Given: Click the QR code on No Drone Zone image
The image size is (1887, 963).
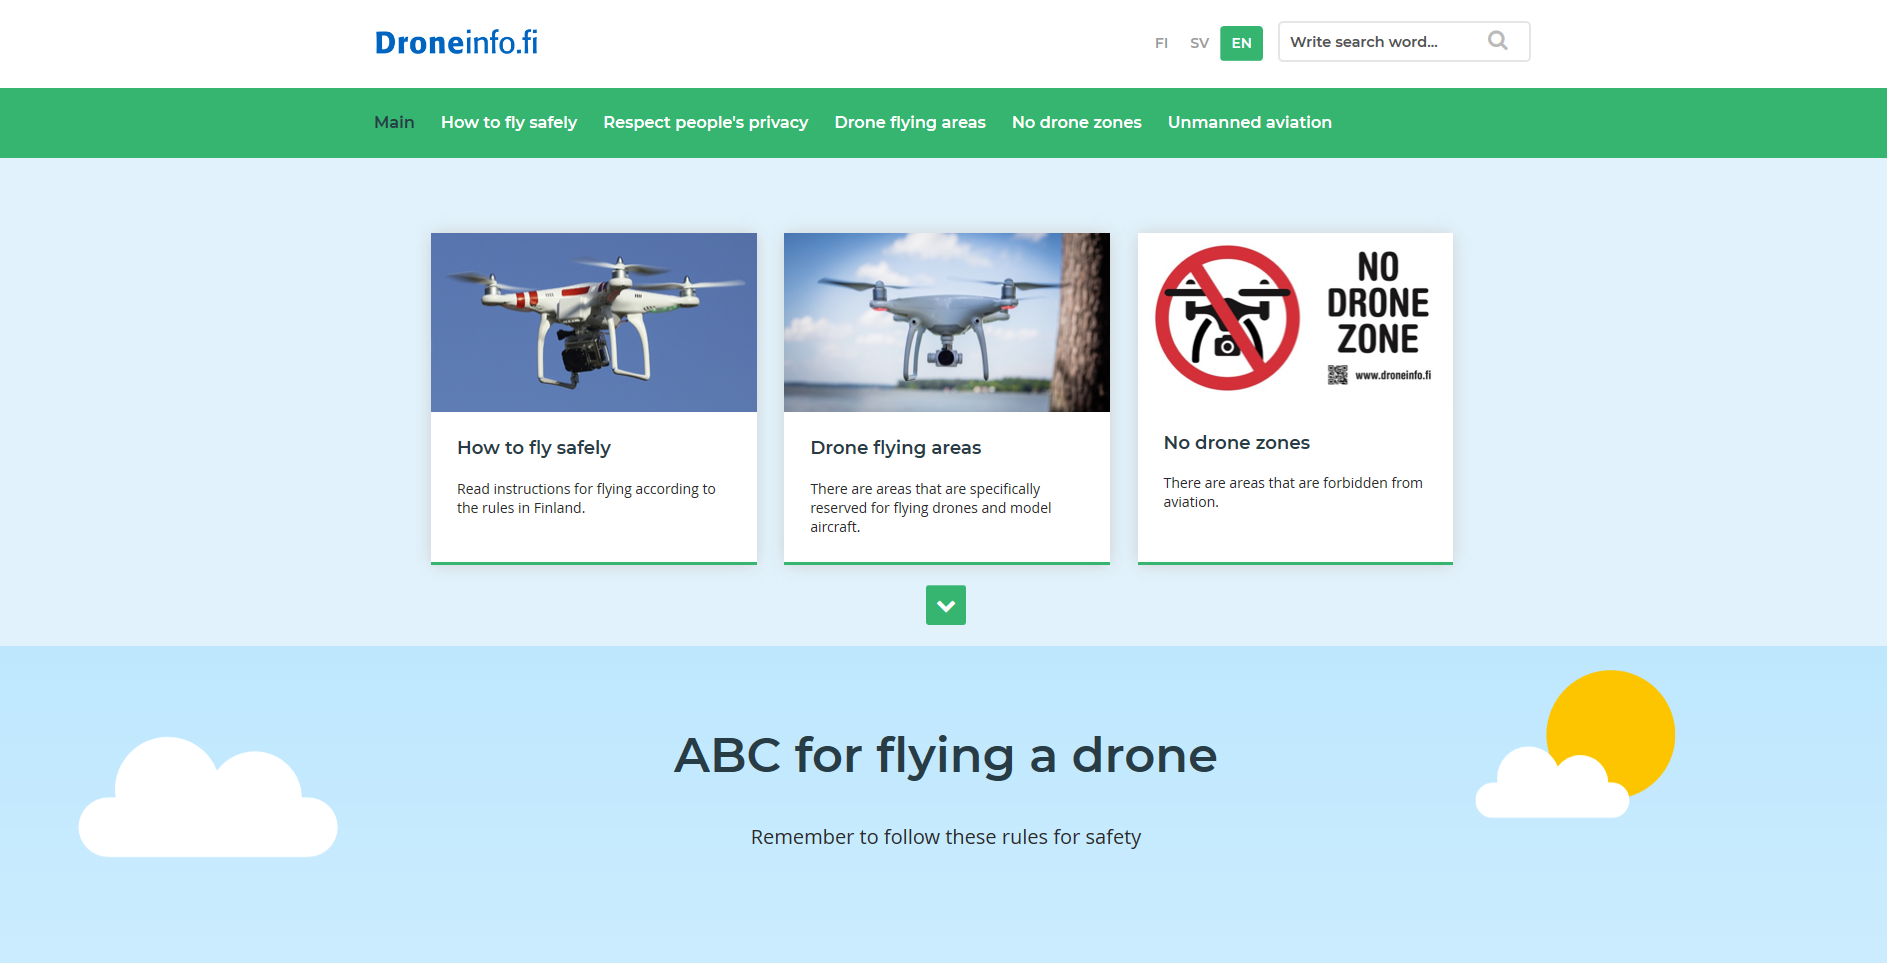Looking at the screenshot, I should coord(1337,375).
